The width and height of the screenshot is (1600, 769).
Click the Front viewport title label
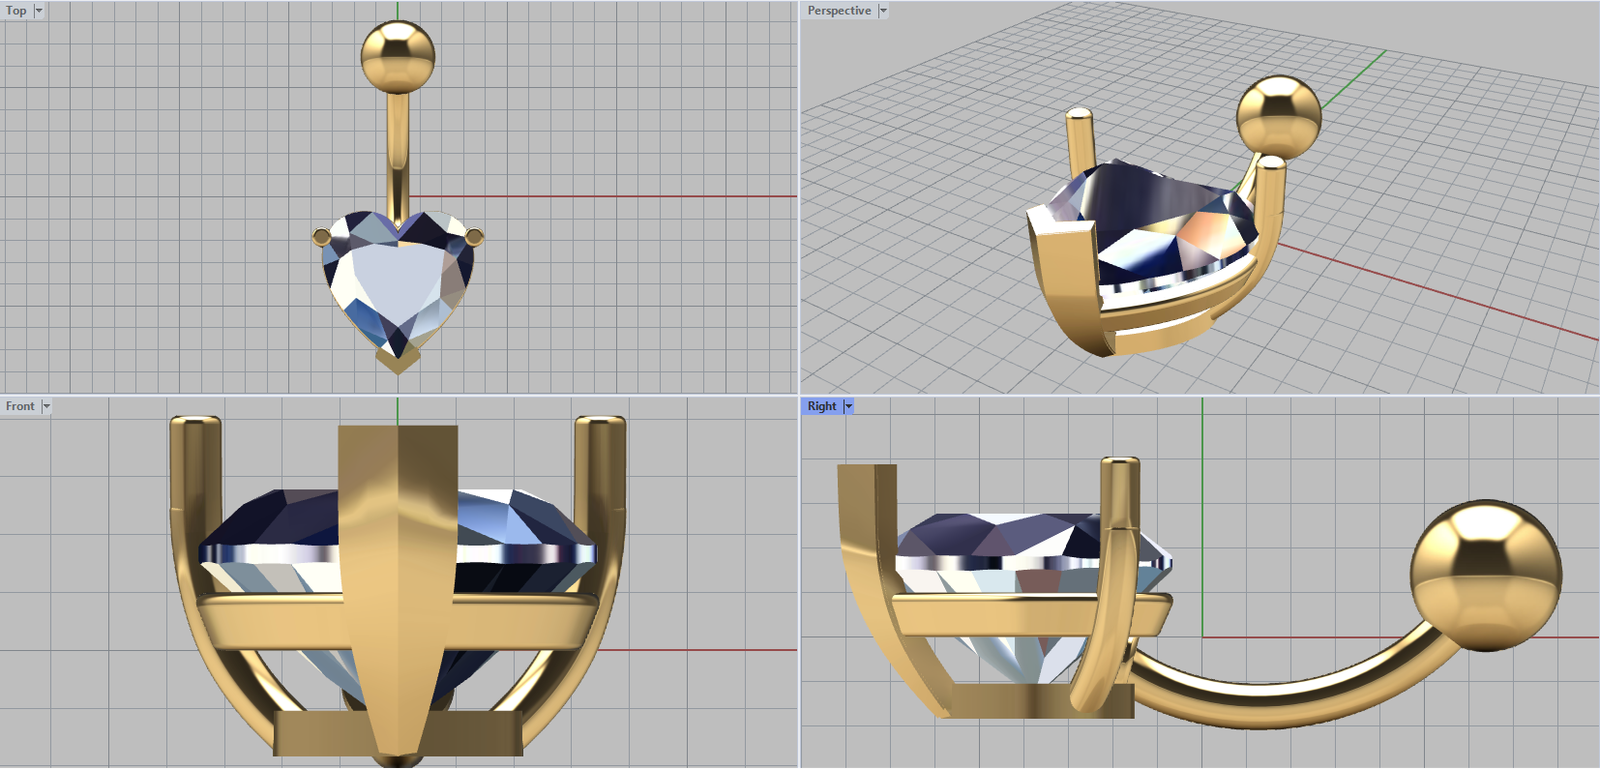[x=19, y=406]
